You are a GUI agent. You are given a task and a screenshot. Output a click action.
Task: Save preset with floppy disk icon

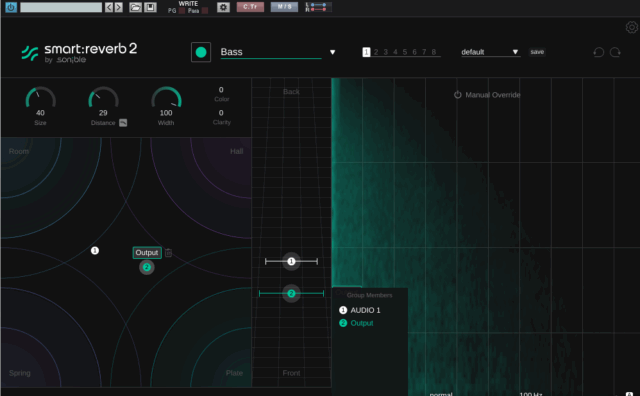150,7
